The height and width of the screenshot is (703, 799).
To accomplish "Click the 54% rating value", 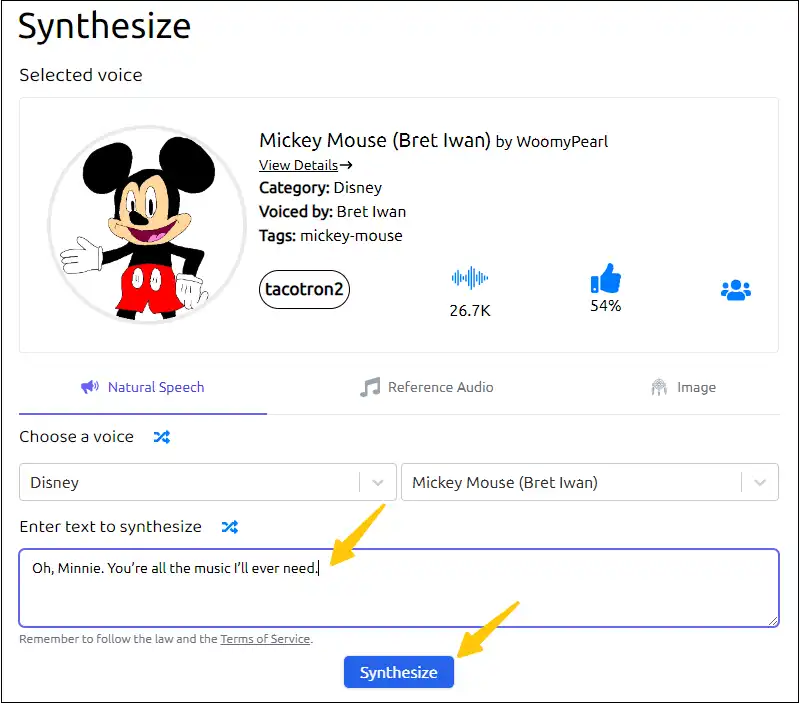I will (x=605, y=306).
